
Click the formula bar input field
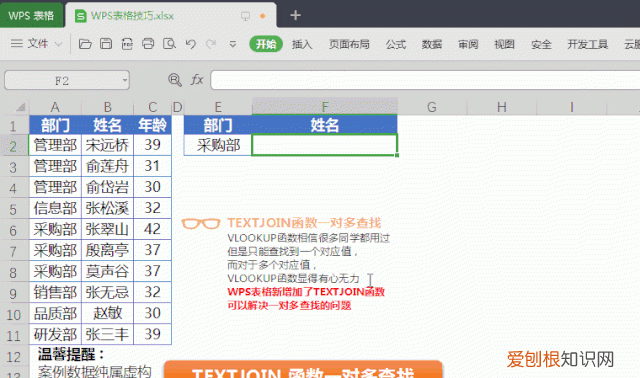click(425, 80)
